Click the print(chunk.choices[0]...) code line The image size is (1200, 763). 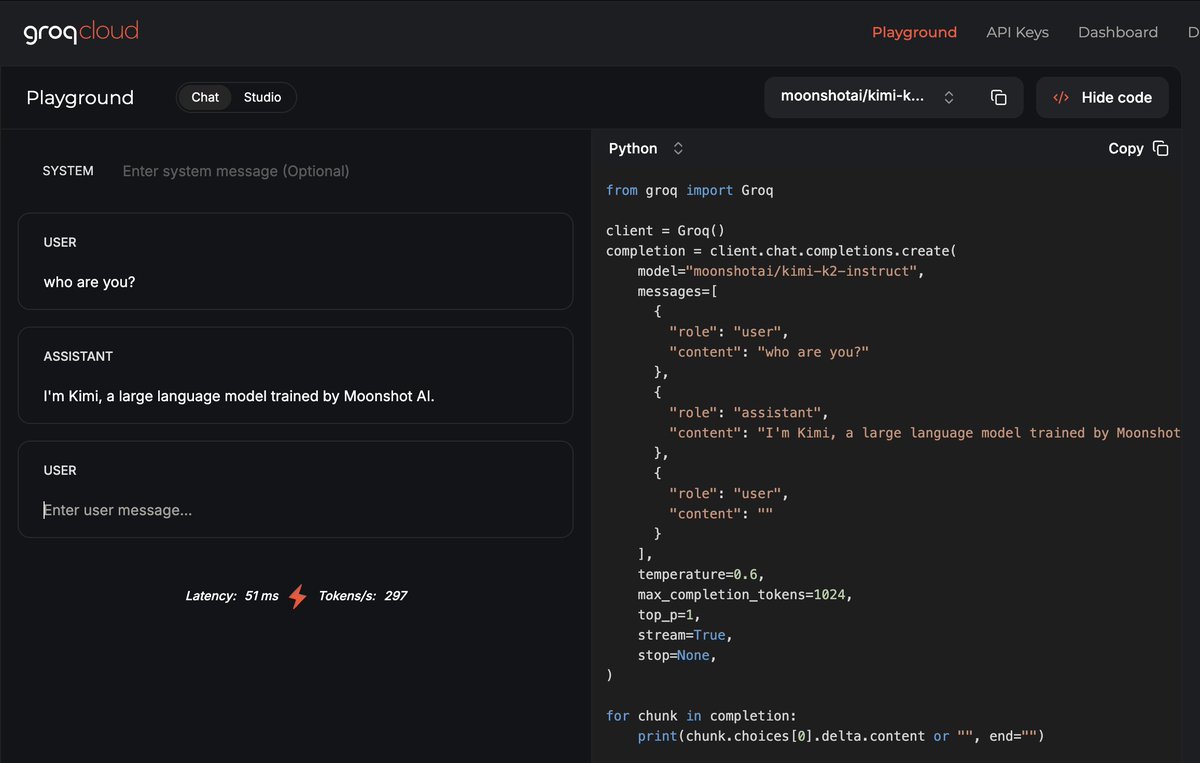(x=841, y=736)
